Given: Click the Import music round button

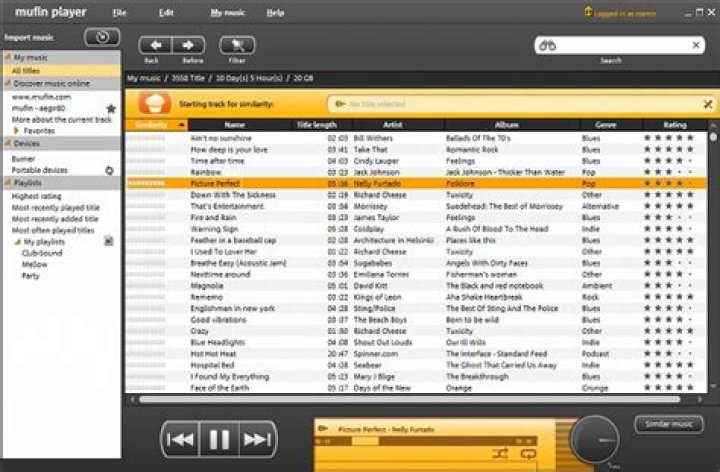Looking at the screenshot, I should pyautogui.click(x=102, y=37).
